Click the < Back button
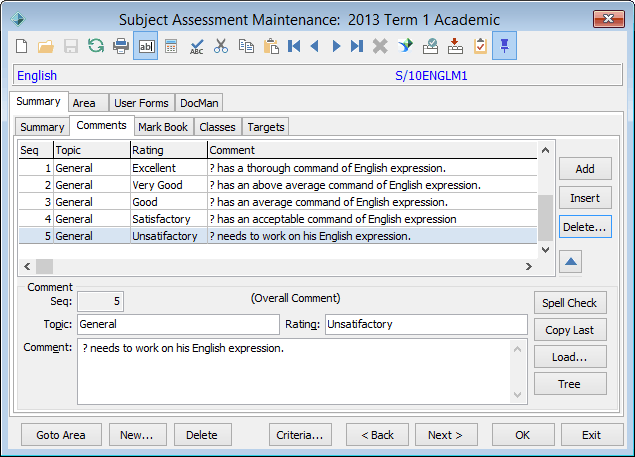Screen dimensions: 635x457 (377, 435)
